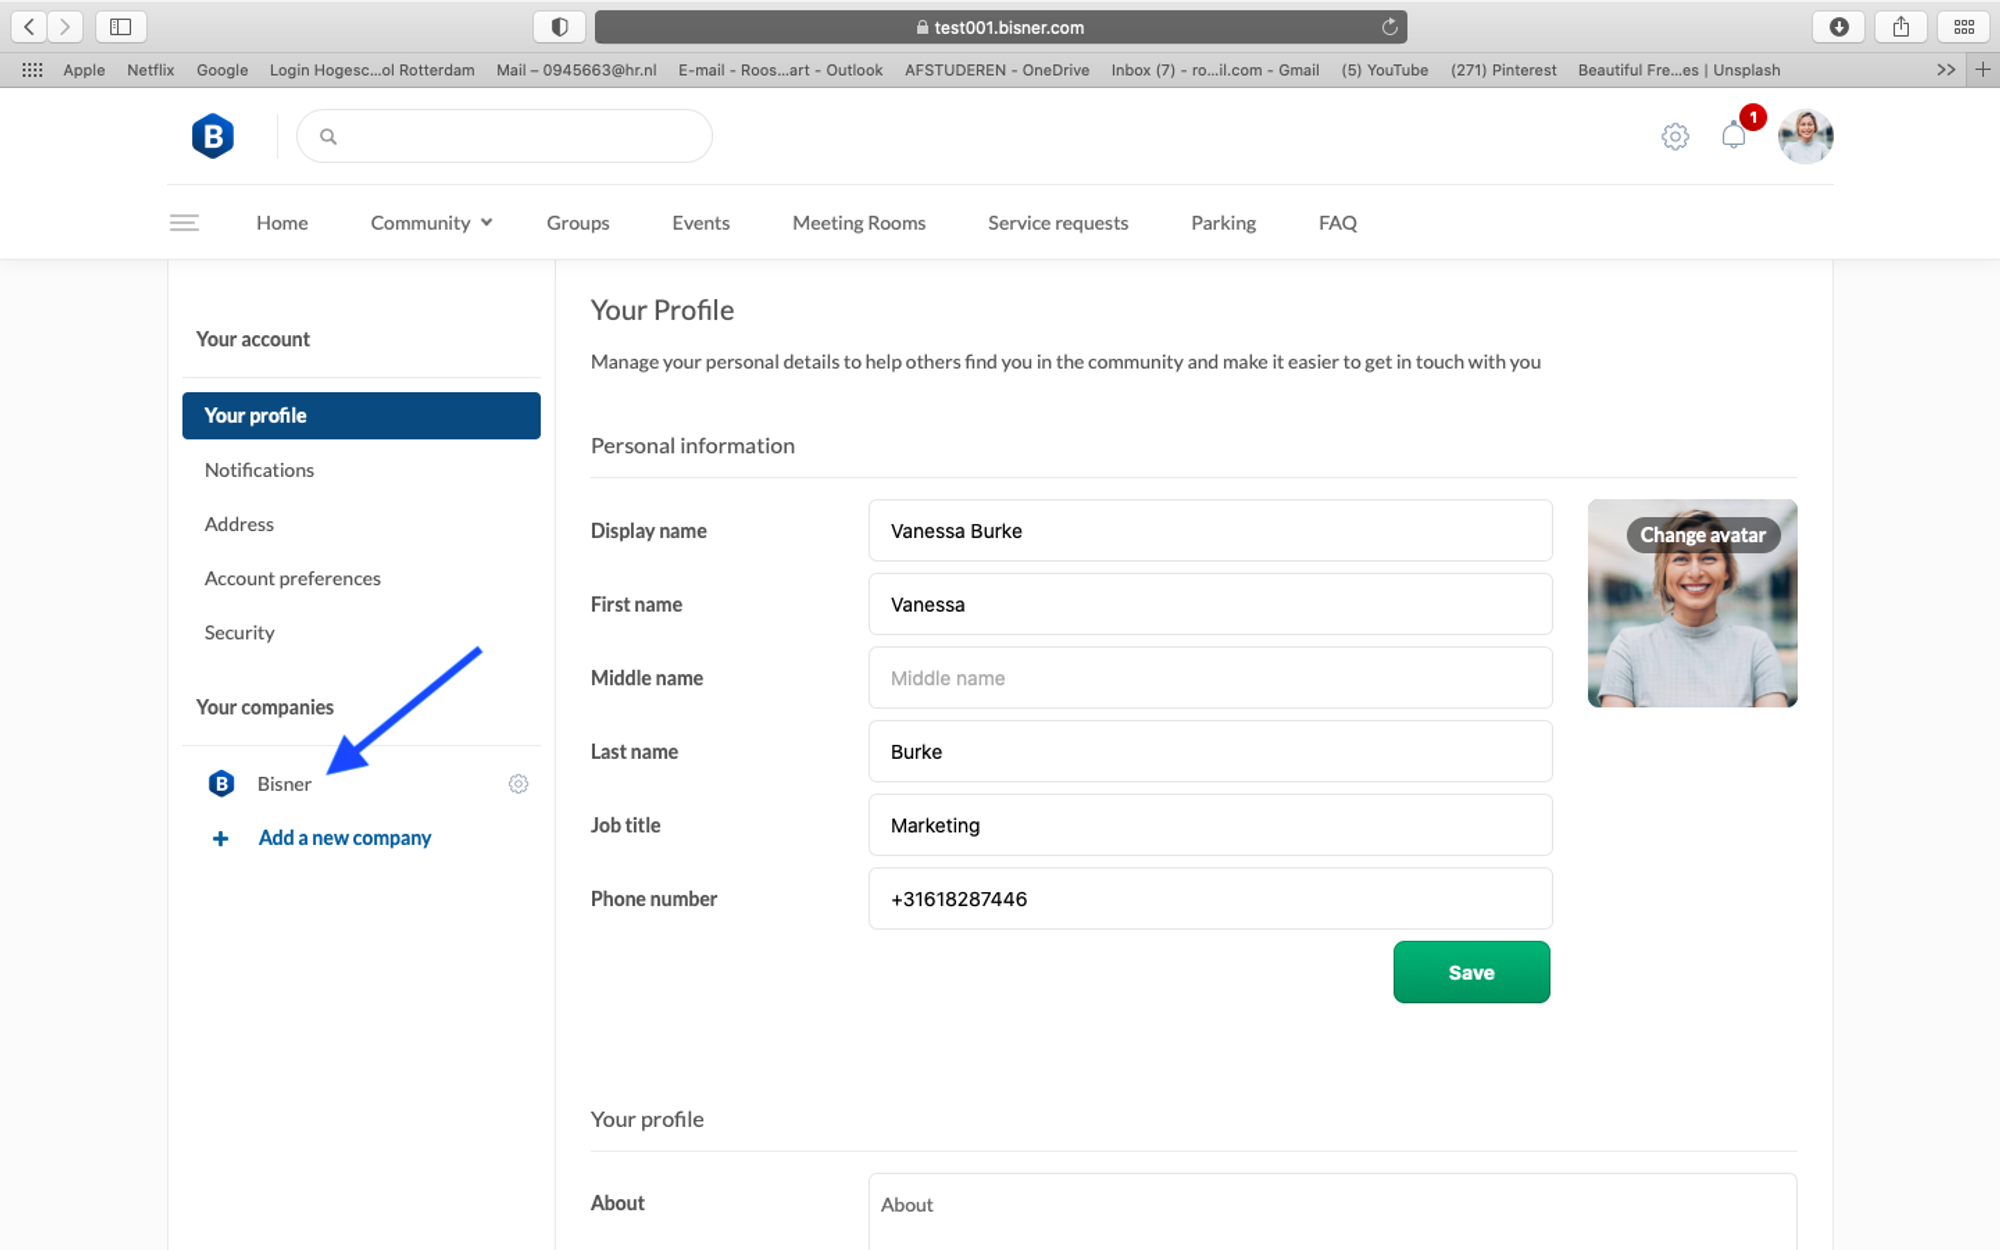The image size is (2000, 1250).
Task: Click the Safari address bar
Action: 1000,27
